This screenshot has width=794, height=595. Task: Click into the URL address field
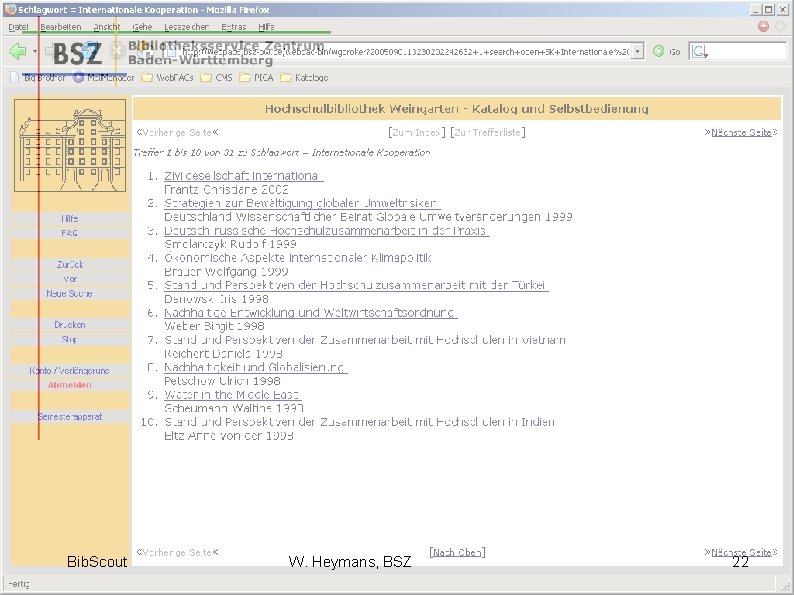400,51
